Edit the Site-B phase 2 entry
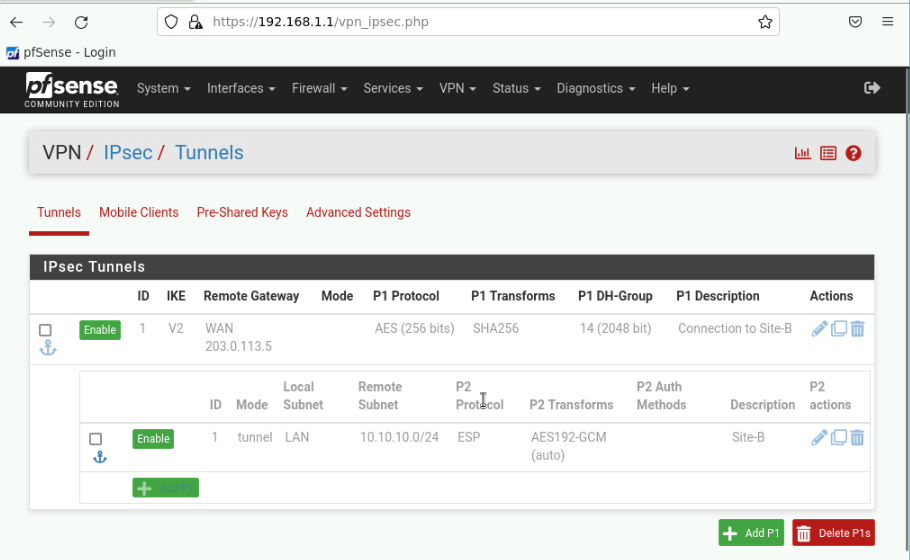This screenshot has width=910, height=560. [819, 438]
